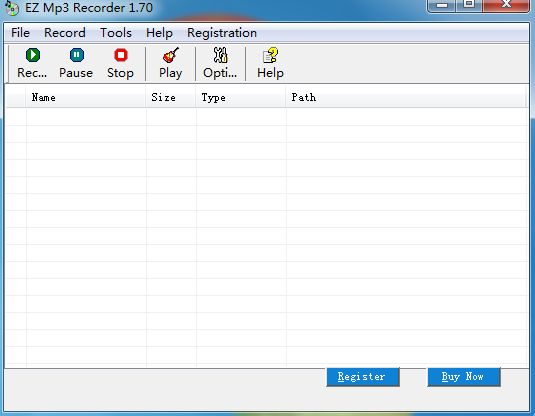The height and width of the screenshot is (416, 535).
Task: Sort list by Name column header
Action: point(86,98)
